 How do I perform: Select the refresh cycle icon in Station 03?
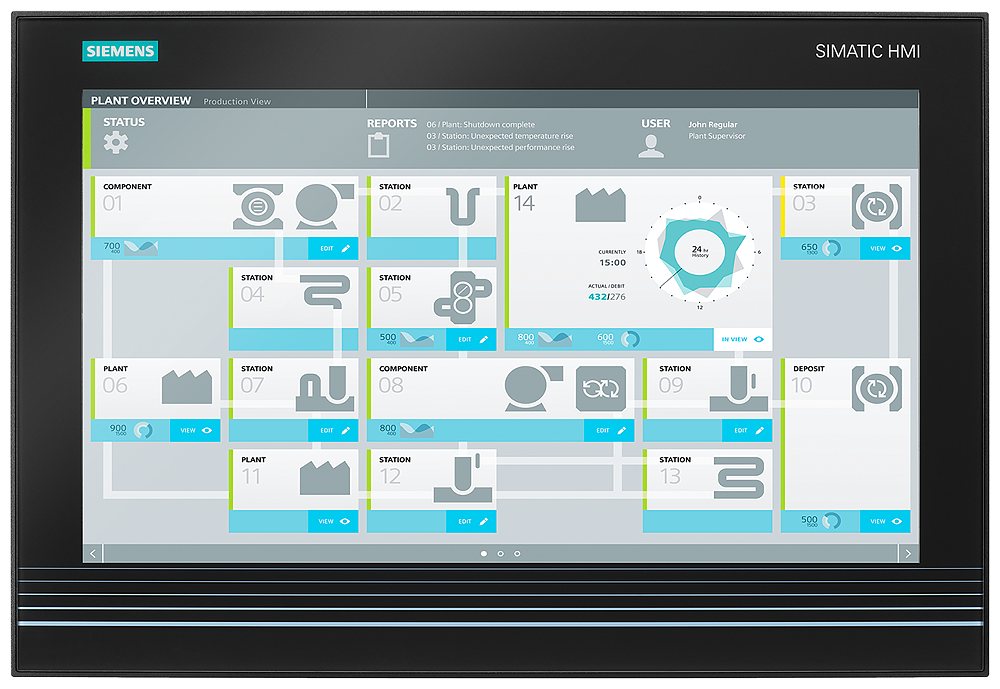876,206
